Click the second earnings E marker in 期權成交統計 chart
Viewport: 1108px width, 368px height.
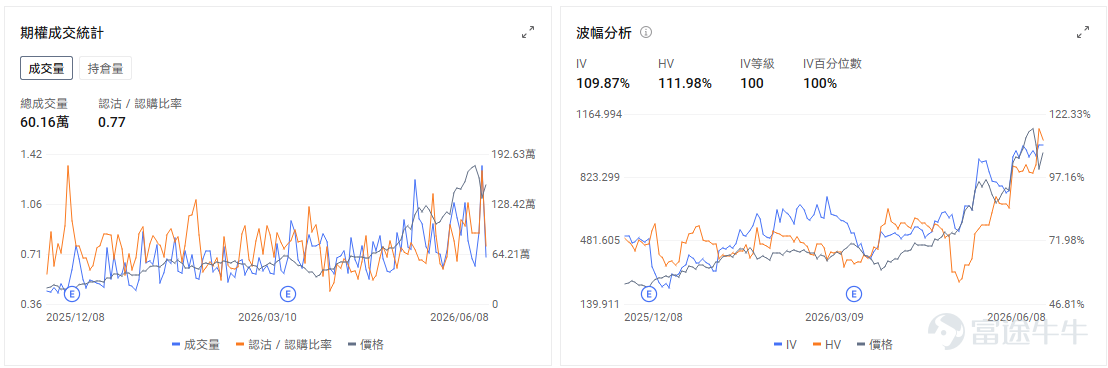288,294
